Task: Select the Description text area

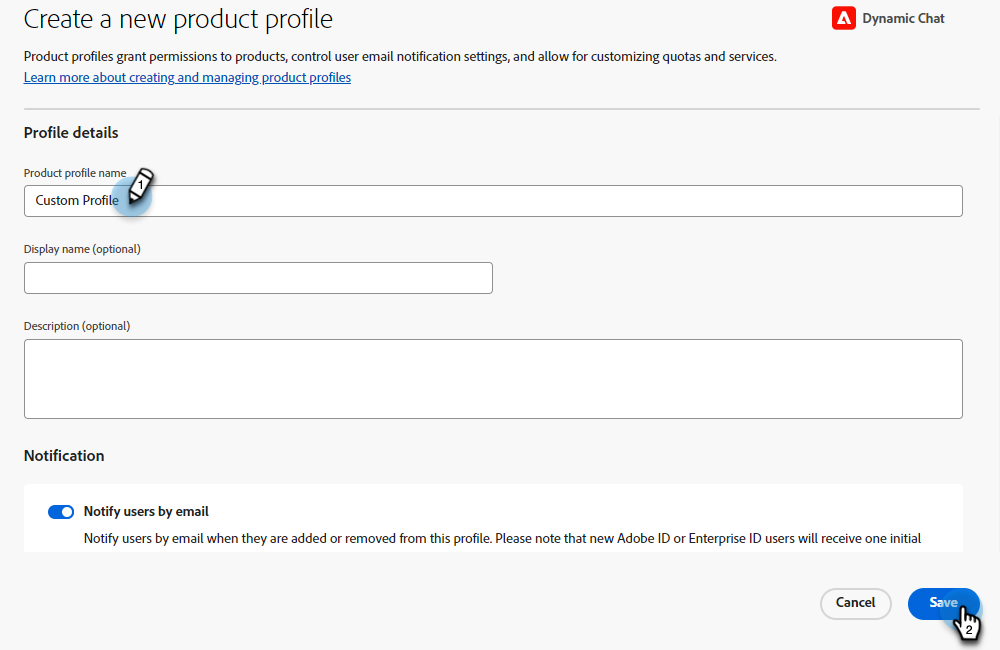Action: (x=493, y=378)
